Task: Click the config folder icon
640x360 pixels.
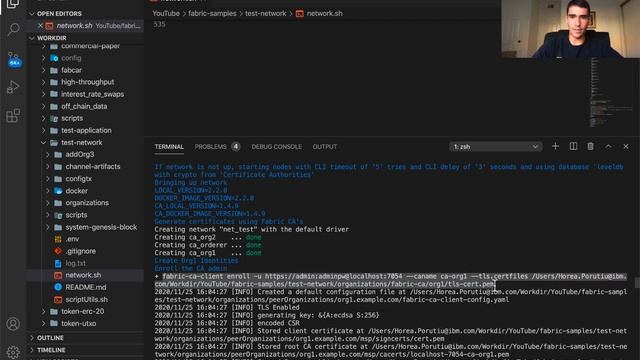Action: 54,58
